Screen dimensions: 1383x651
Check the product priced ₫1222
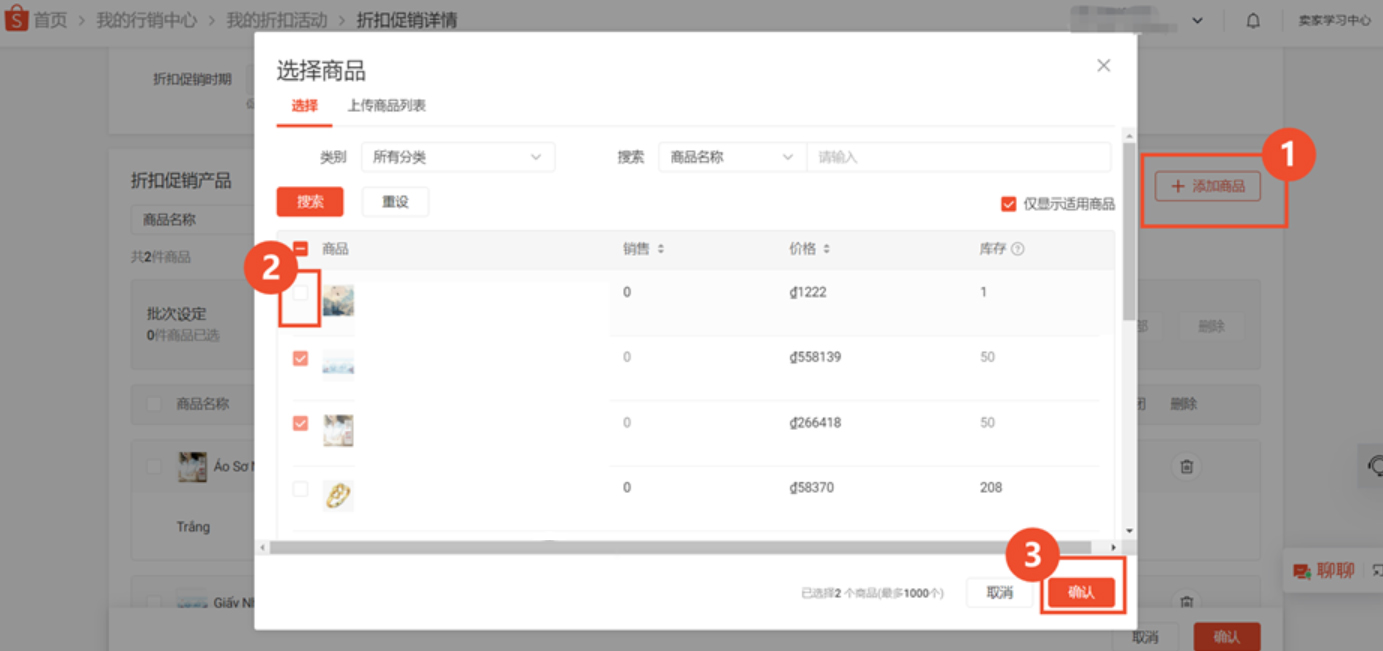[x=300, y=293]
